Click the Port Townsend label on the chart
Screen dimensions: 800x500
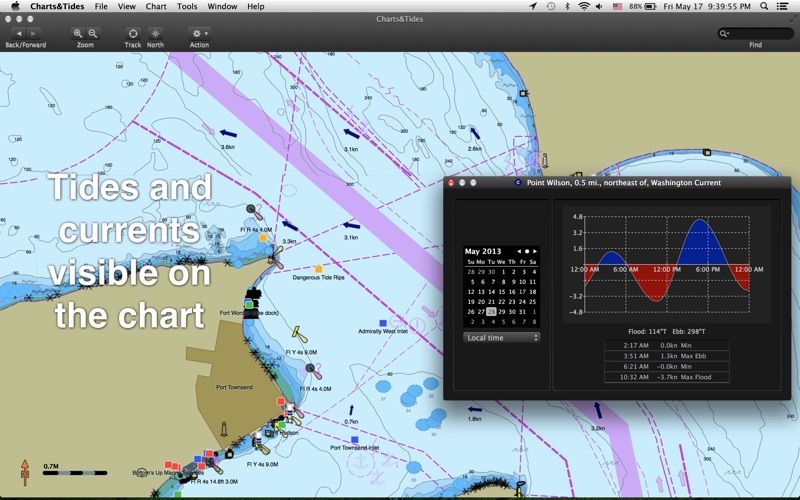click(x=234, y=387)
